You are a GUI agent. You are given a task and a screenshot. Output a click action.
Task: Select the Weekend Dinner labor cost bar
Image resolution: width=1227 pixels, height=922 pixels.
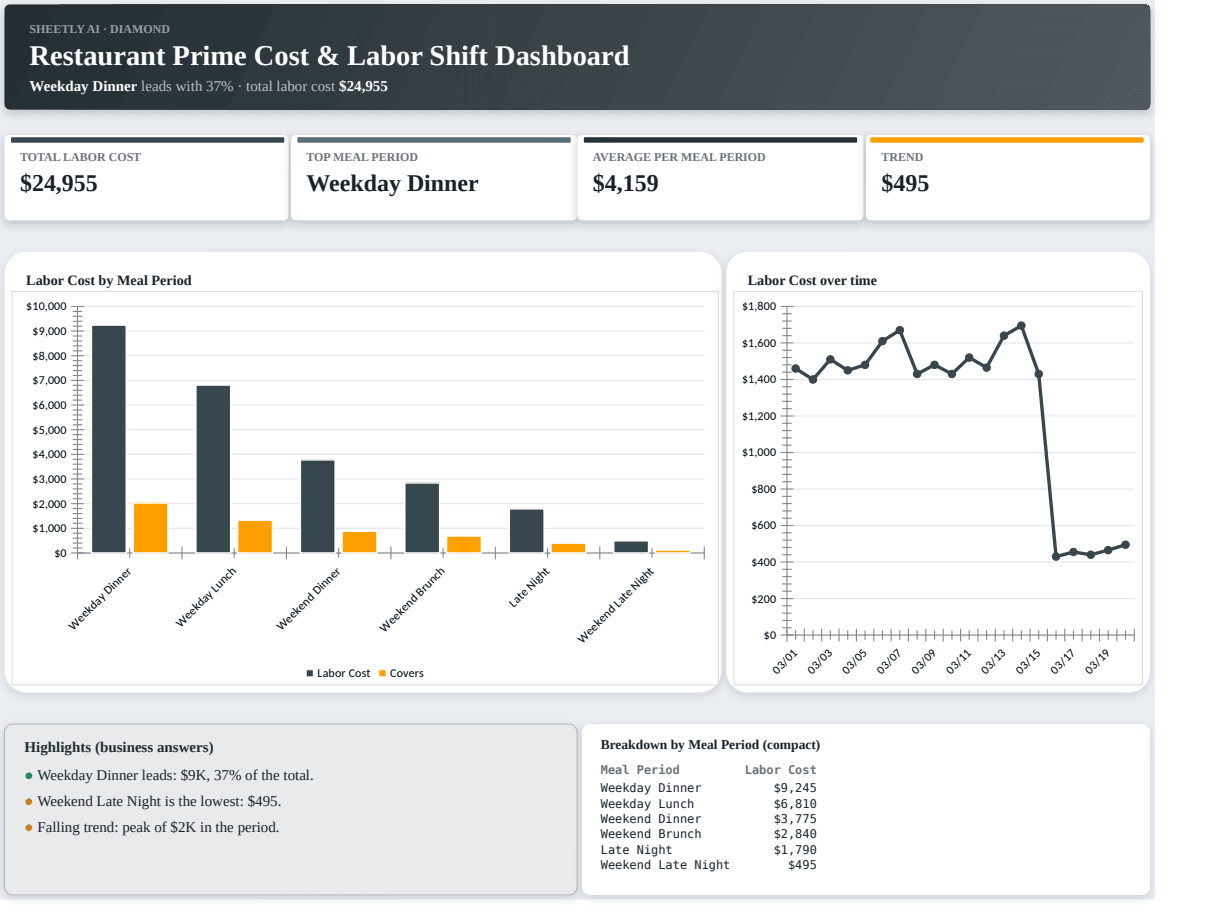click(318, 506)
